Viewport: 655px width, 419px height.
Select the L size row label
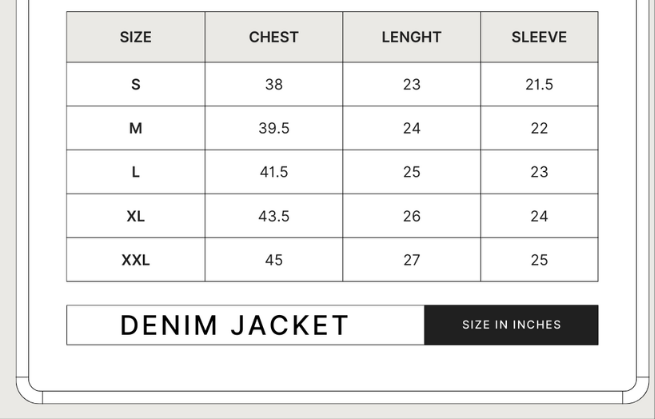pyautogui.click(x=136, y=172)
